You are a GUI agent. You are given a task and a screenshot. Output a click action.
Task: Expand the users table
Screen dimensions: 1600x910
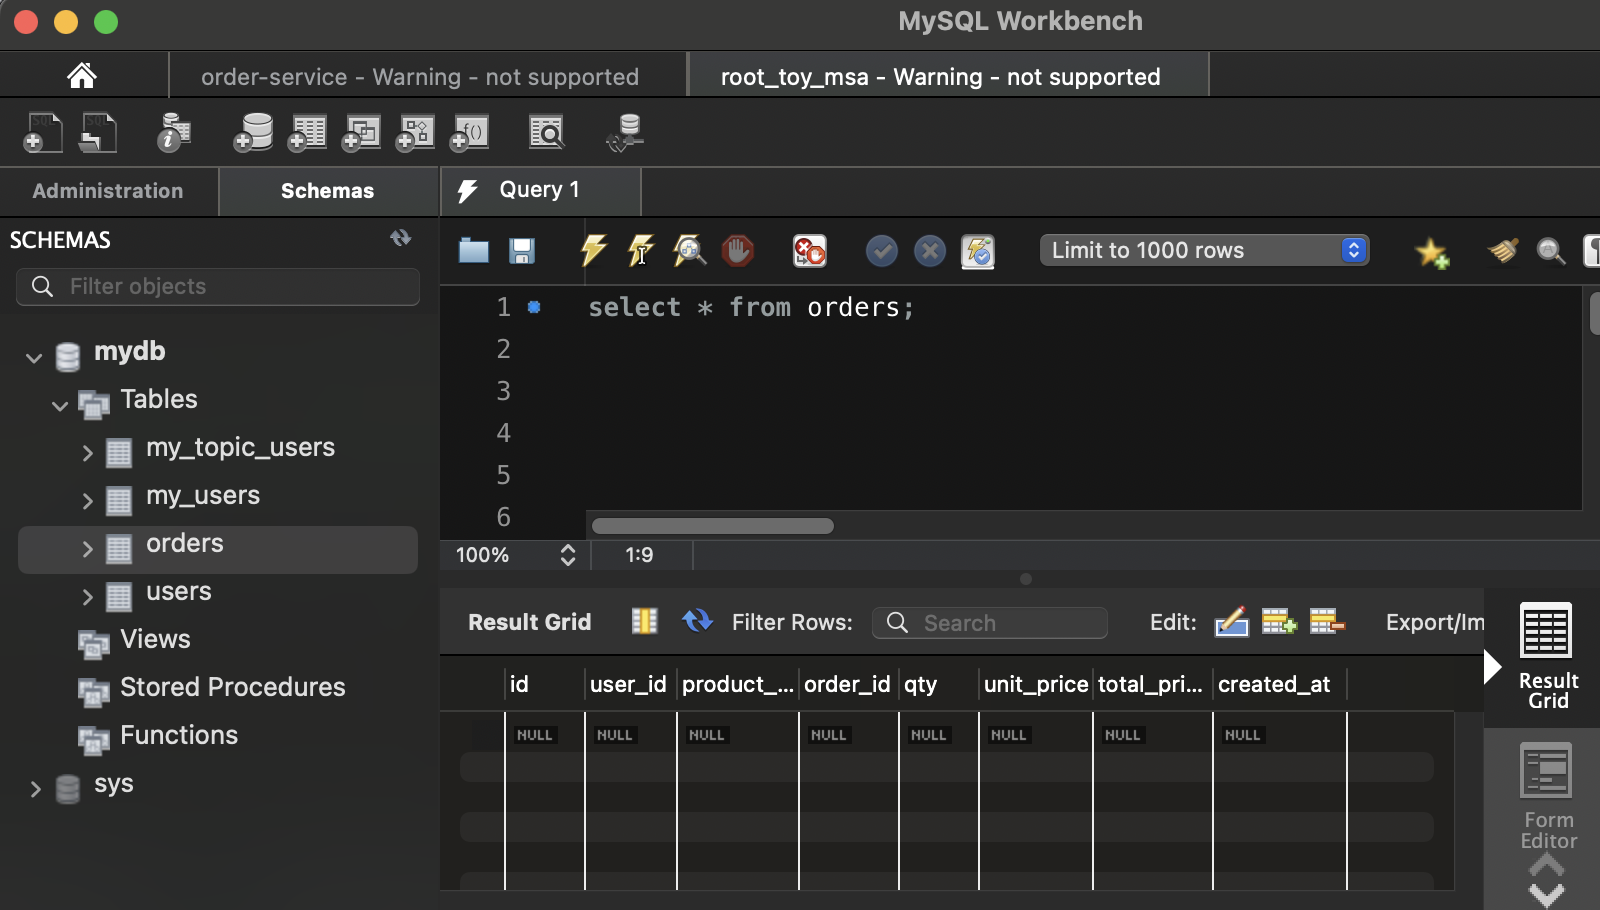[x=87, y=597]
